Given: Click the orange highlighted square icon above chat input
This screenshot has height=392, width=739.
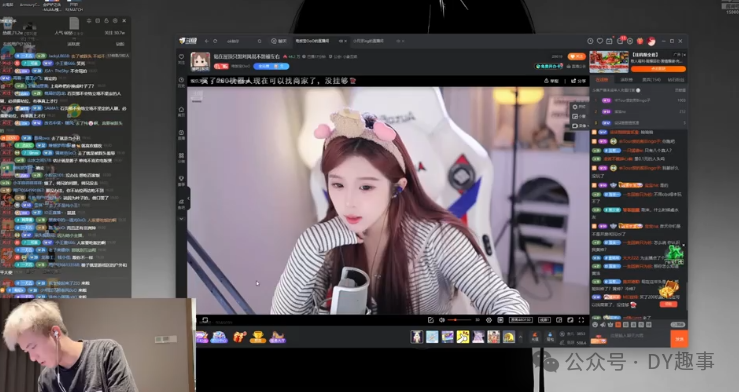Looking at the screenshot, I should click(x=618, y=325).
